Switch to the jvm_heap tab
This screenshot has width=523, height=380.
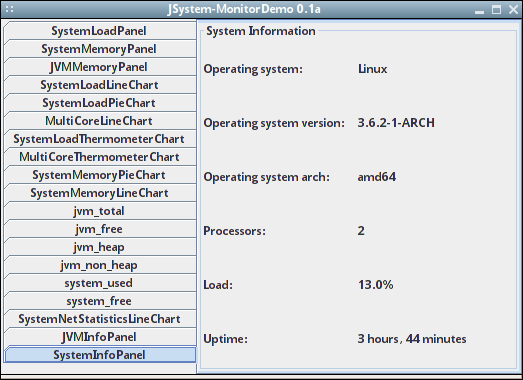pos(100,247)
